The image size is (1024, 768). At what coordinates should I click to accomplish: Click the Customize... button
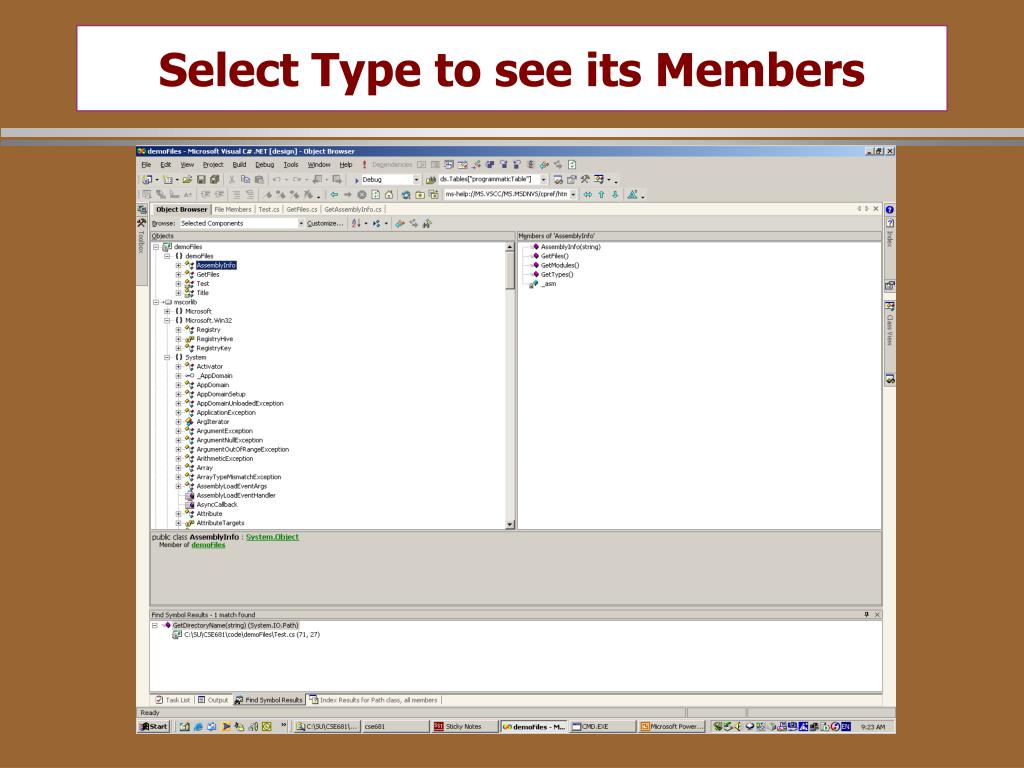pos(325,223)
